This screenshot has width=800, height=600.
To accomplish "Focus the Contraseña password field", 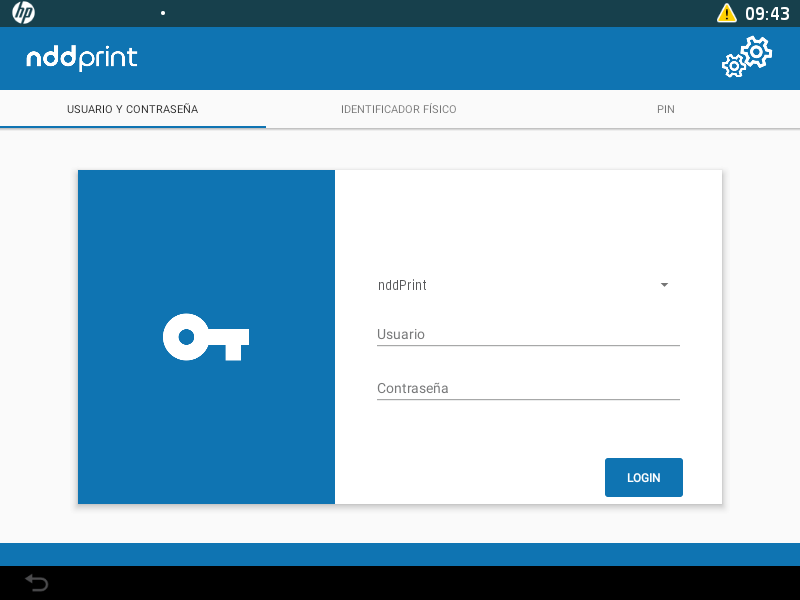I will point(528,388).
